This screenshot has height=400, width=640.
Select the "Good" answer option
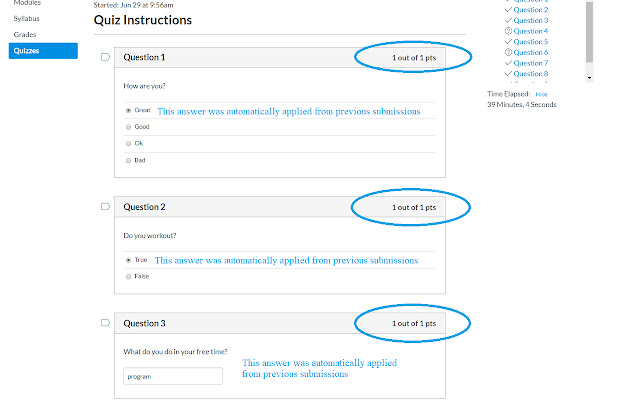point(128,127)
